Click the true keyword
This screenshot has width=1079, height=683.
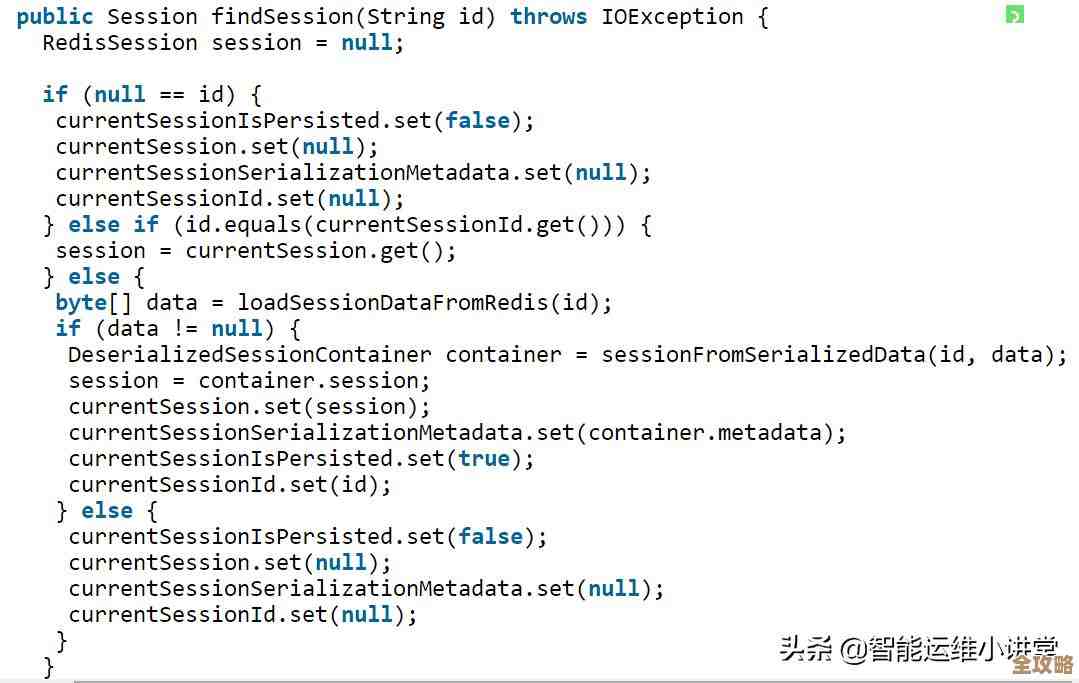(484, 459)
